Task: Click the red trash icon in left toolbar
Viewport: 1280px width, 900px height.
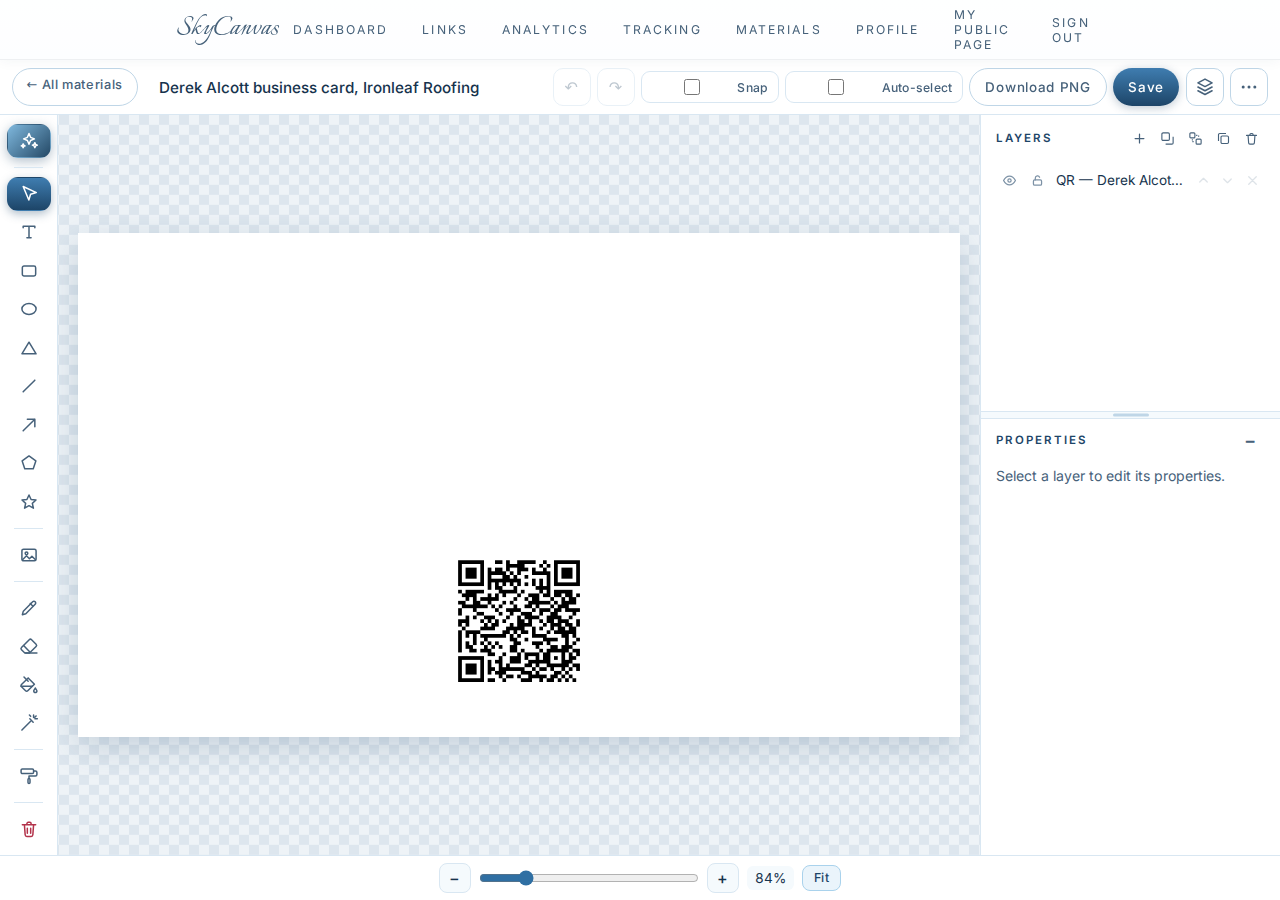Action: [29, 829]
